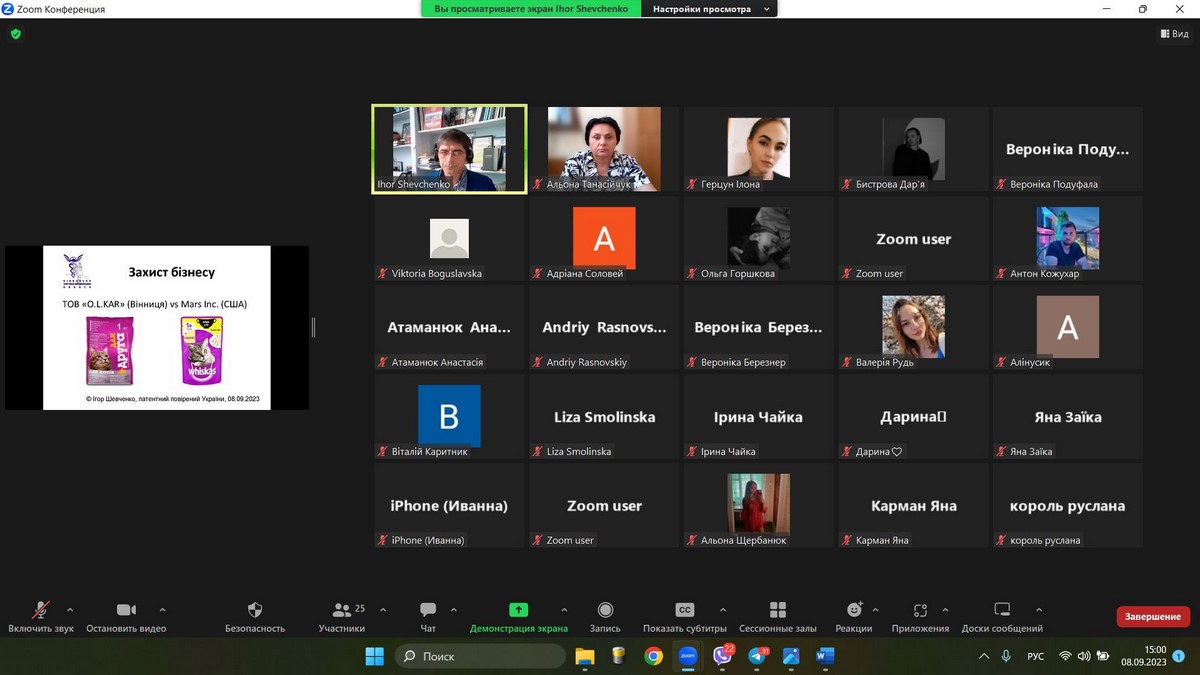Open the Настройки просмотра dropdown

(711, 9)
